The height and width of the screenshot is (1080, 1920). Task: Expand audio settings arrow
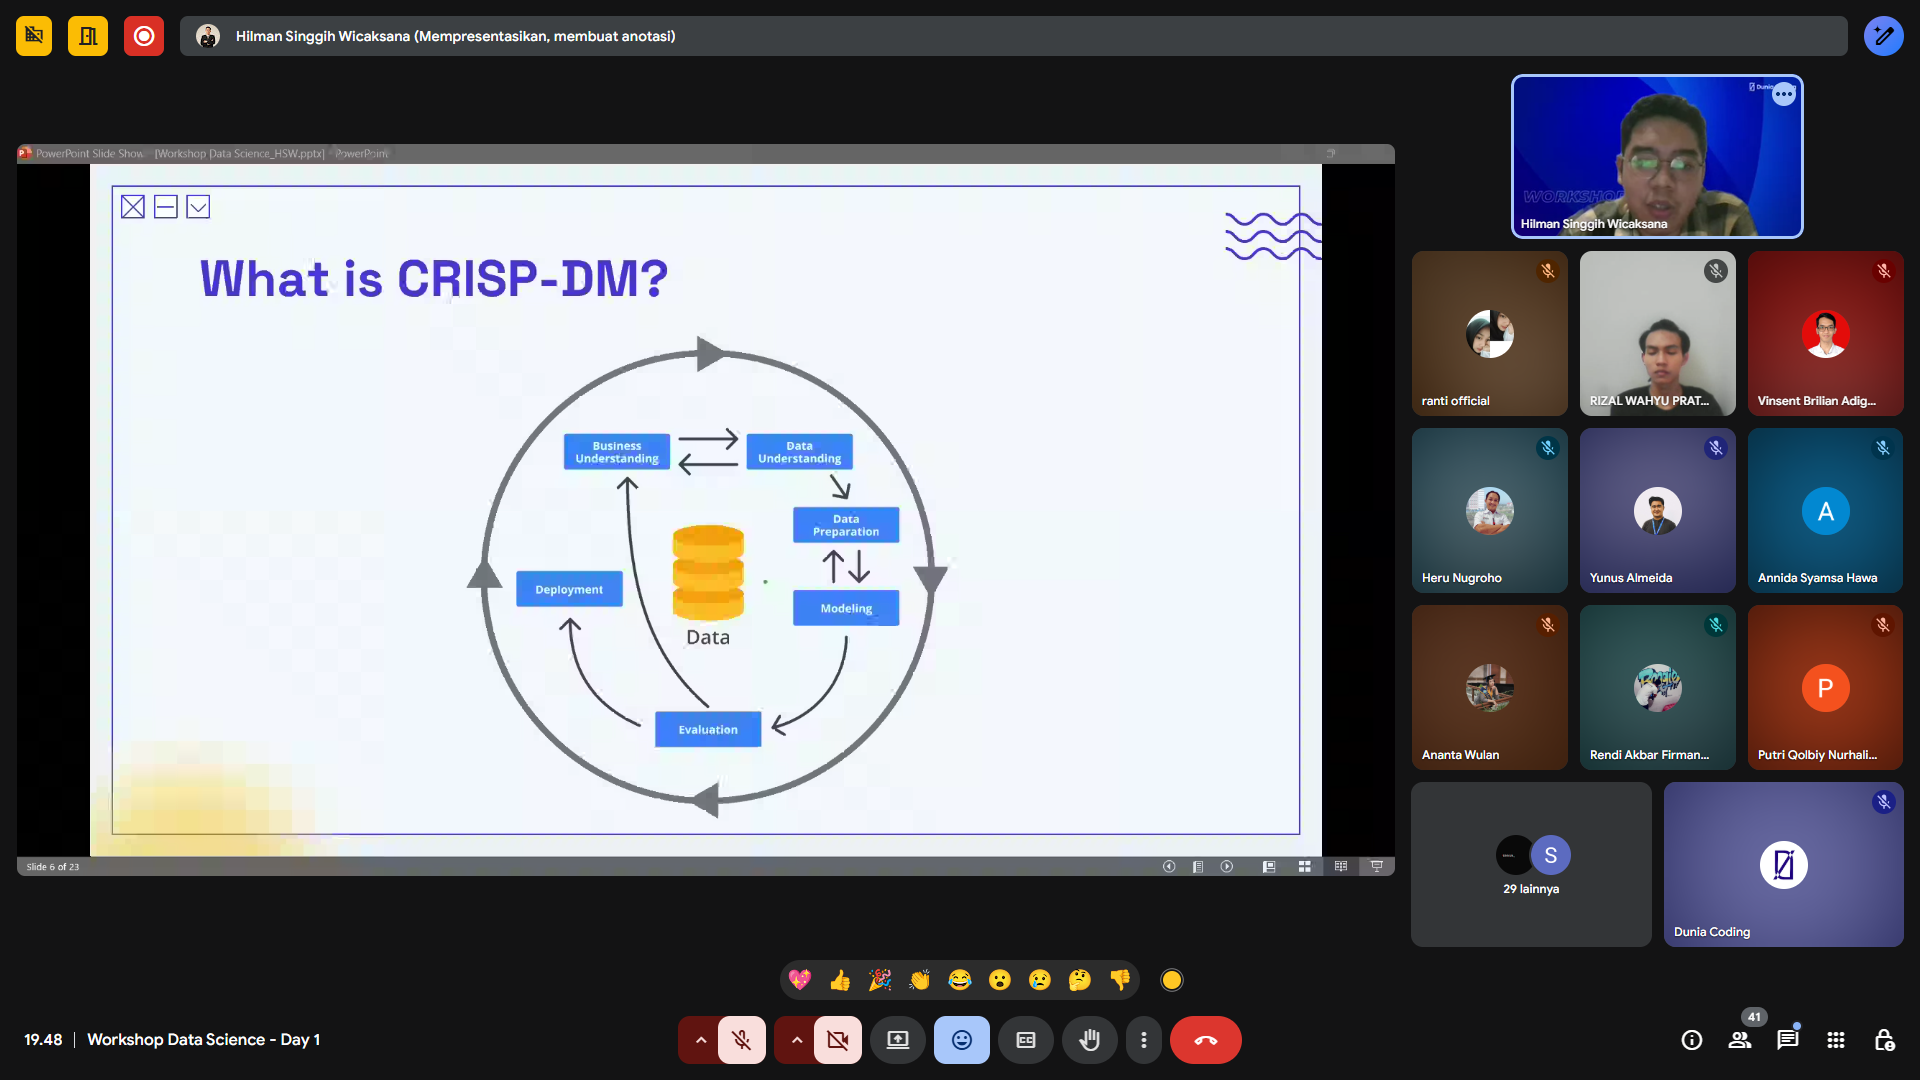(x=701, y=1040)
